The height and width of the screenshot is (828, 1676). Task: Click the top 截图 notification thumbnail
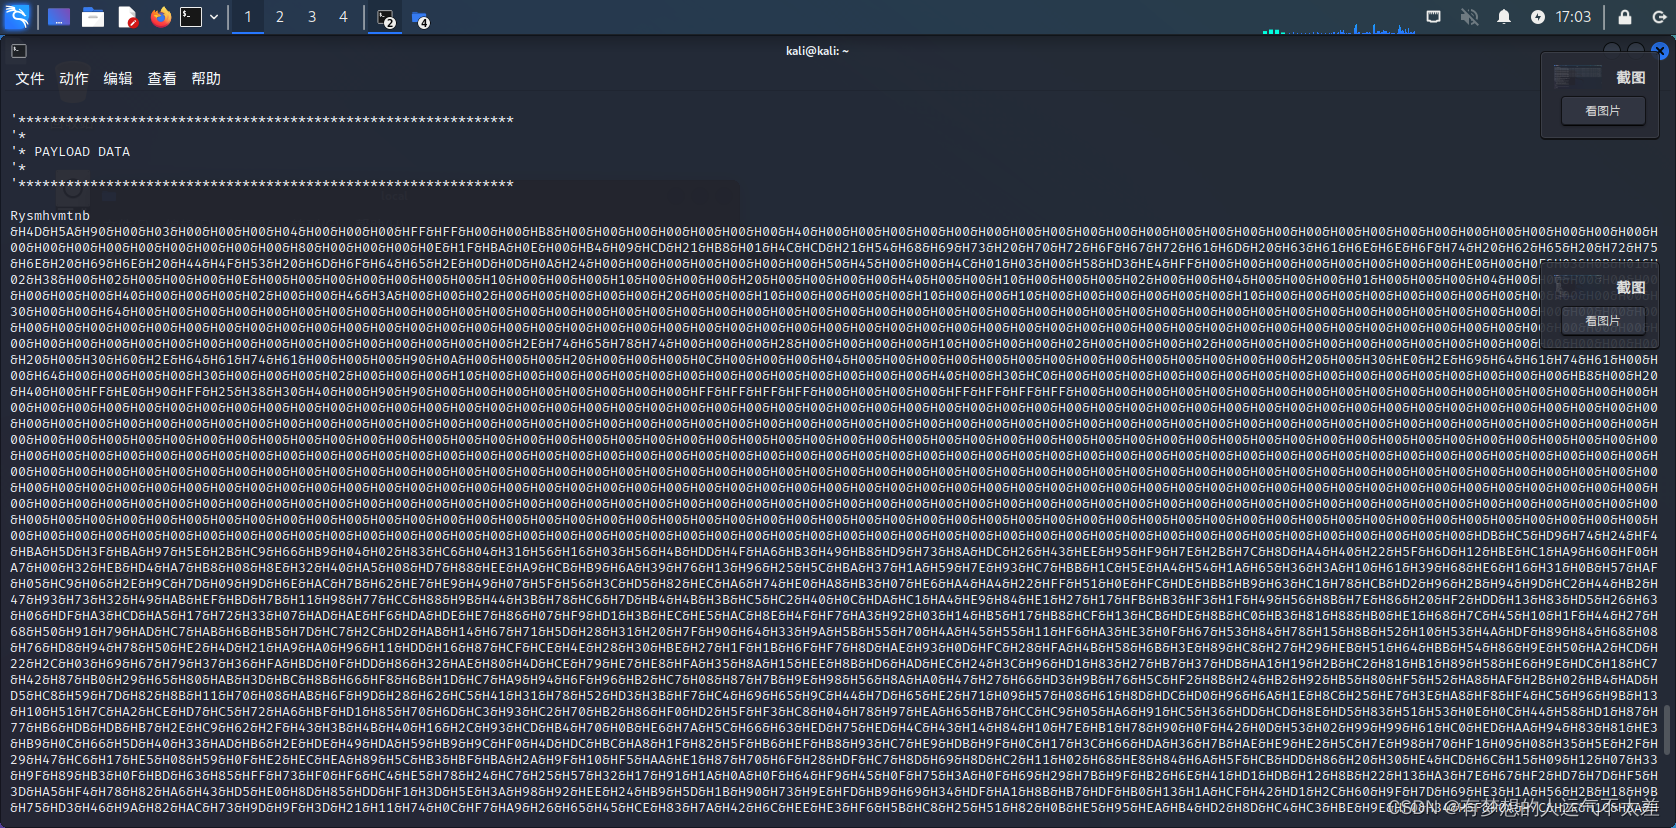pos(1578,75)
